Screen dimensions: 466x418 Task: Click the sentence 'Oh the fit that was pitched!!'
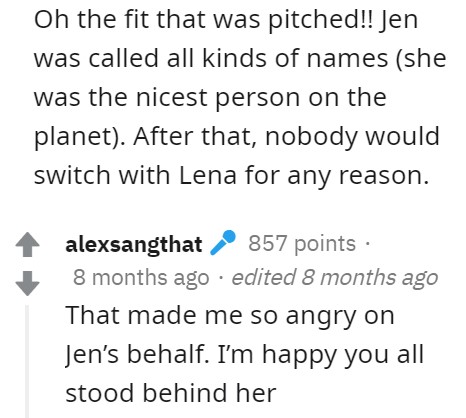click(x=204, y=20)
